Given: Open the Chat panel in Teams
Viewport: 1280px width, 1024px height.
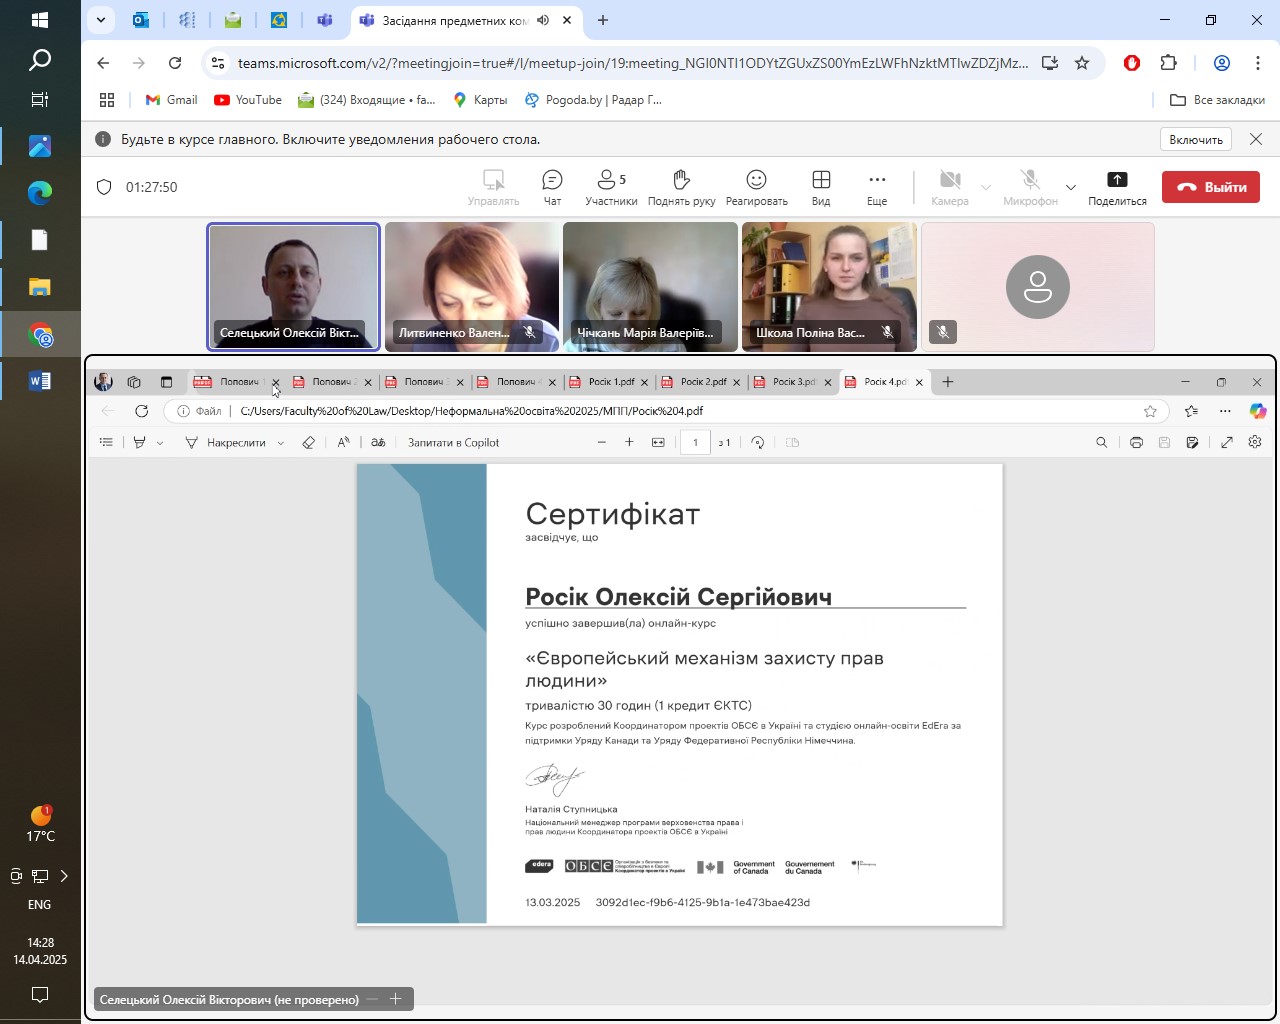Looking at the screenshot, I should (x=552, y=187).
